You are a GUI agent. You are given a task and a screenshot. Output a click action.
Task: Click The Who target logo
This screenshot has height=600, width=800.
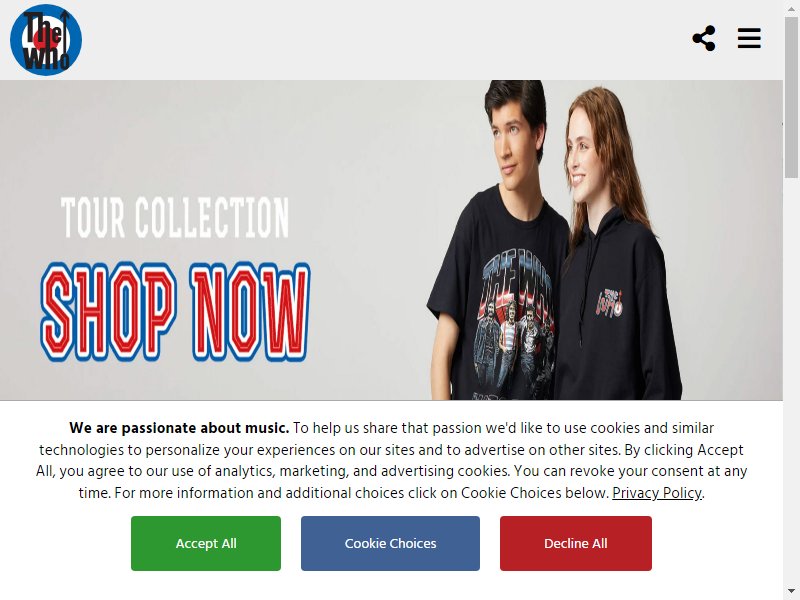46,40
